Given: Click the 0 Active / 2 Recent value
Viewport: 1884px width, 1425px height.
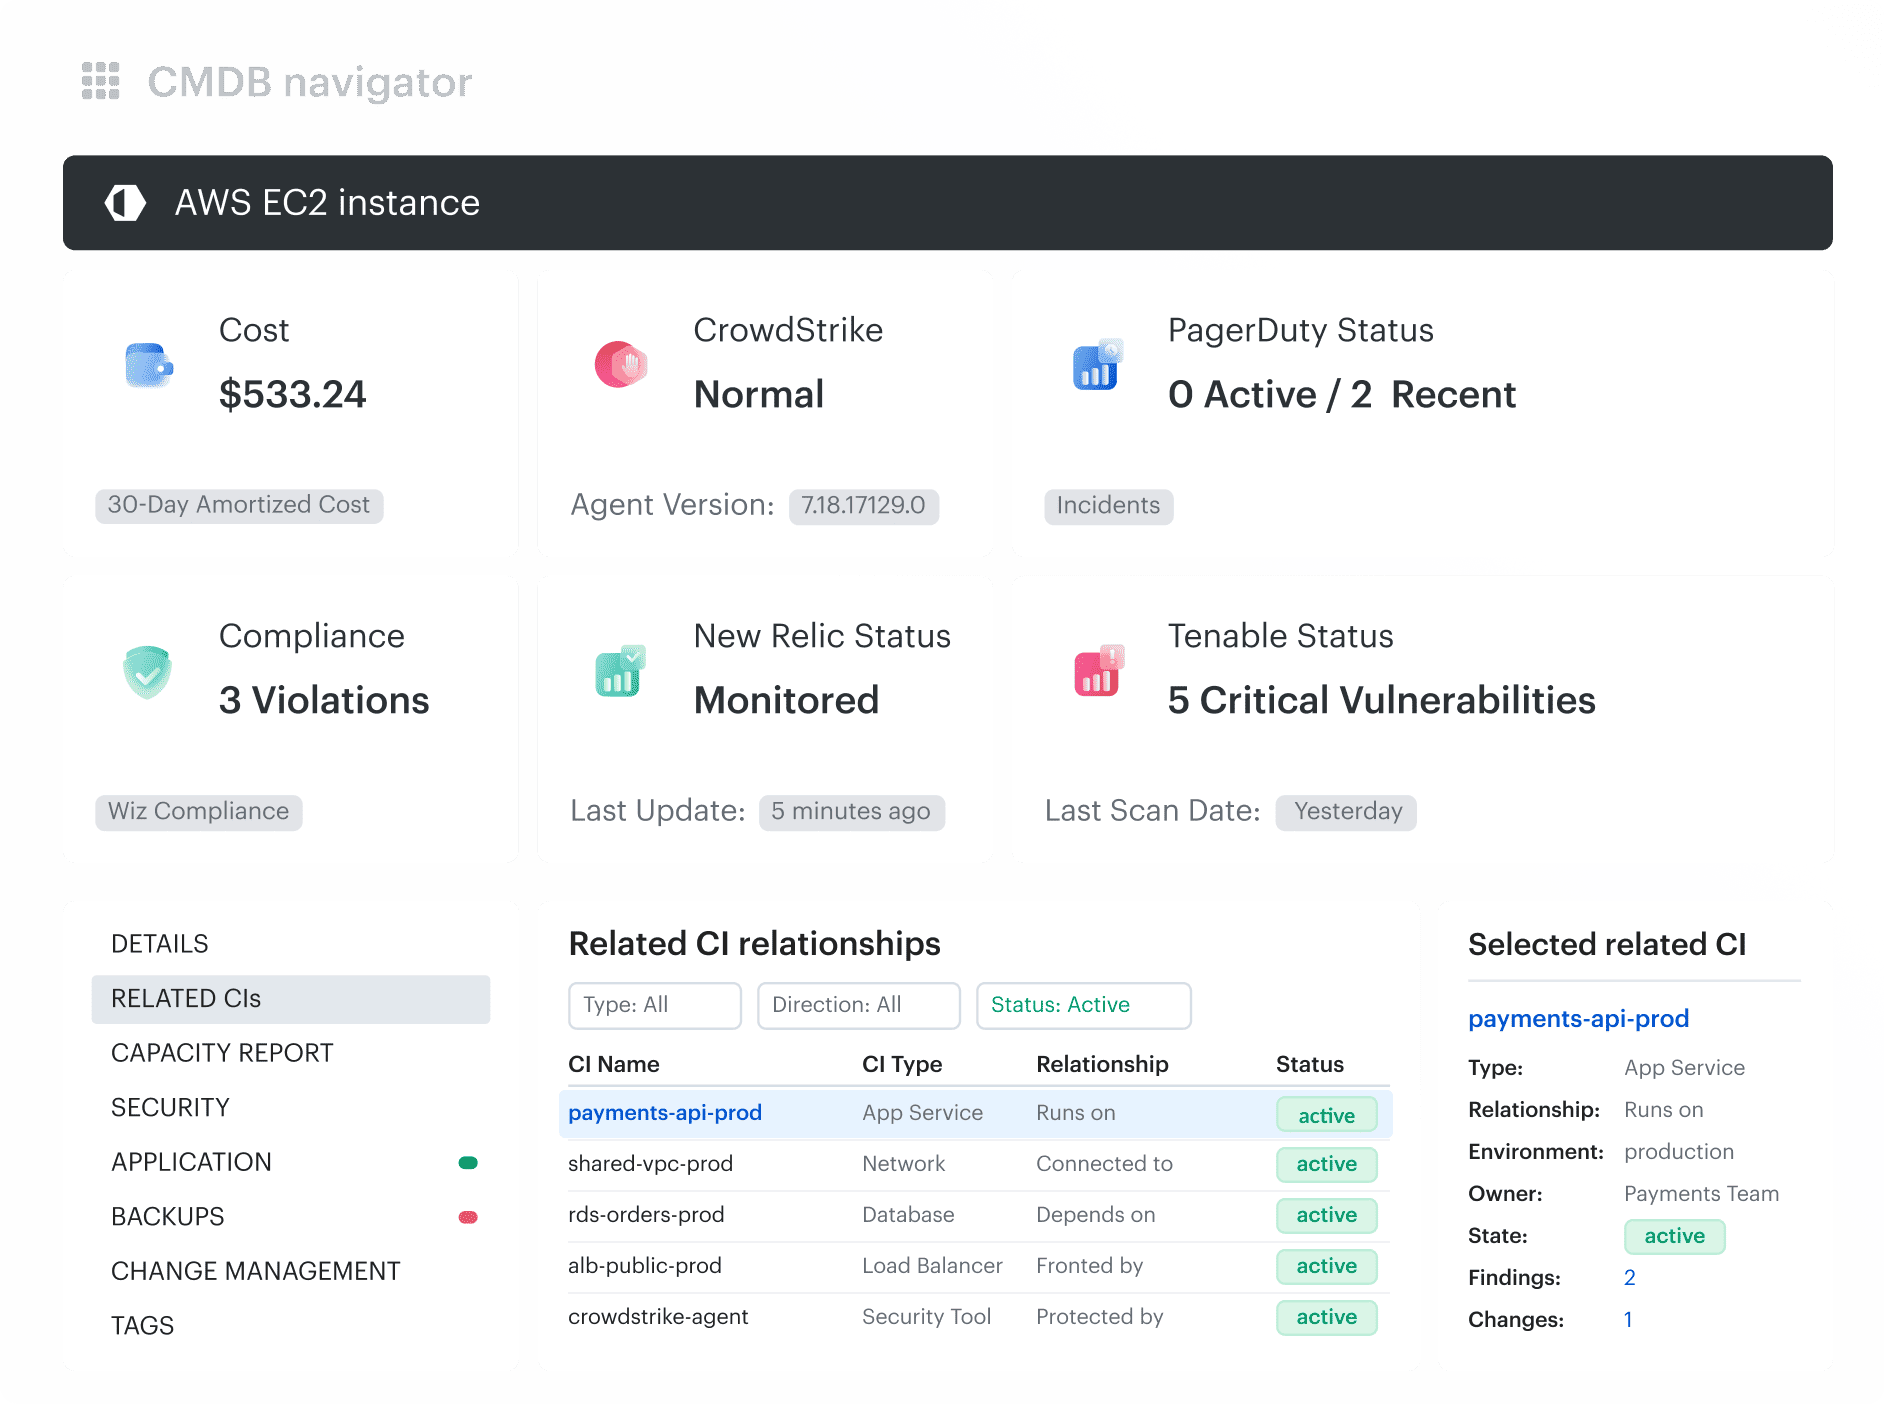Looking at the screenshot, I should pyautogui.click(x=1342, y=395).
